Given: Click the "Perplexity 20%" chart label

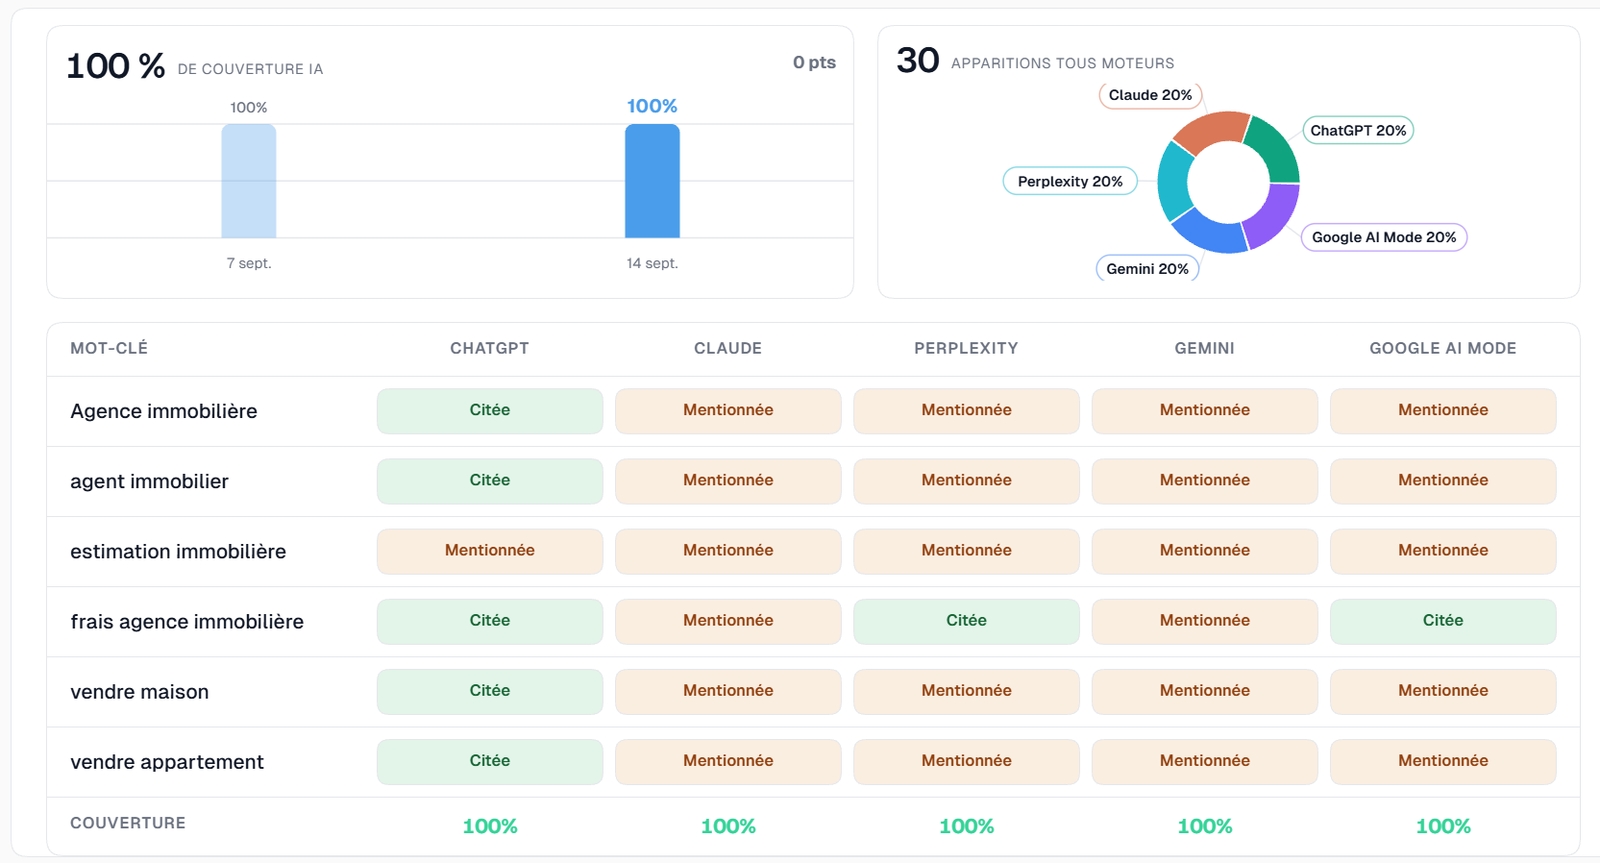Looking at the screenshot, I should coord(1070,181).
